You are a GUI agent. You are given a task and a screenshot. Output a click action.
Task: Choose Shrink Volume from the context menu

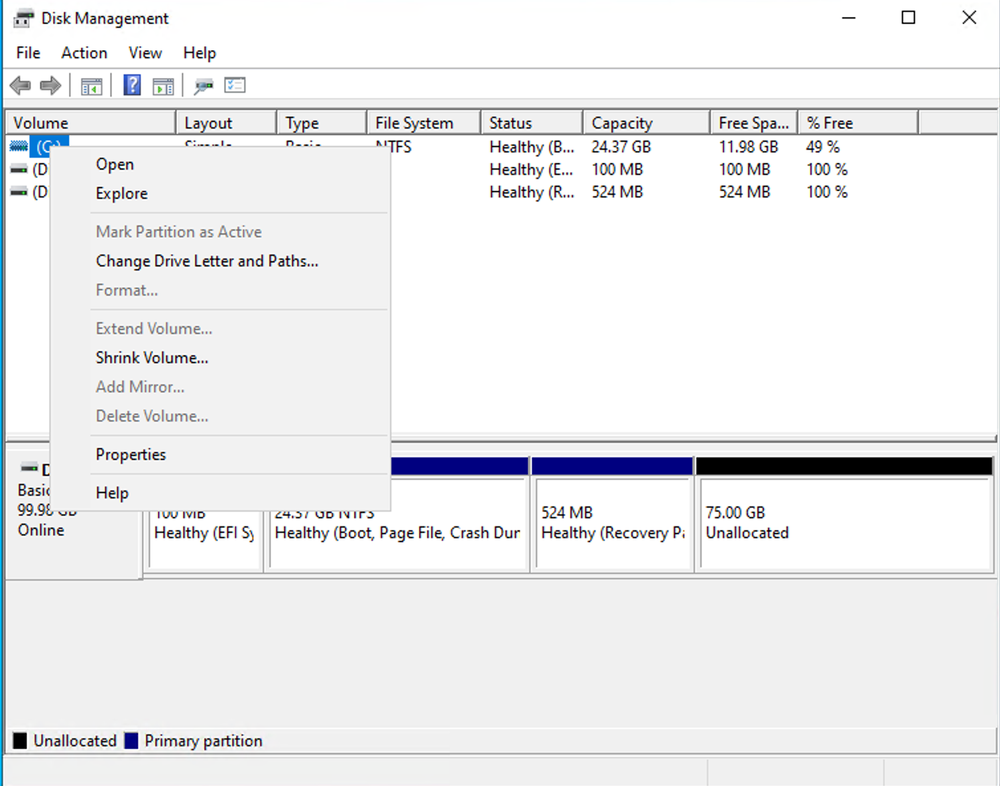tap(151, 357)
